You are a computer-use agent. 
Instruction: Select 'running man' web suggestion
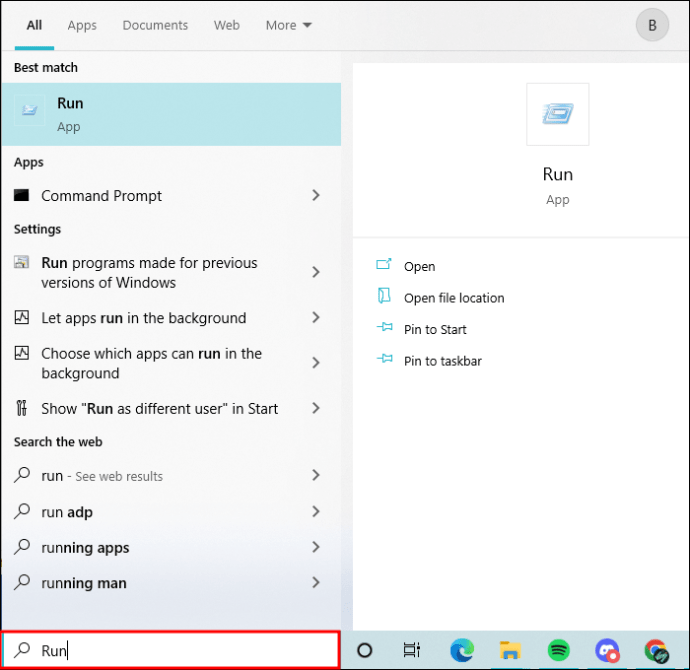[x=171, y=582]
